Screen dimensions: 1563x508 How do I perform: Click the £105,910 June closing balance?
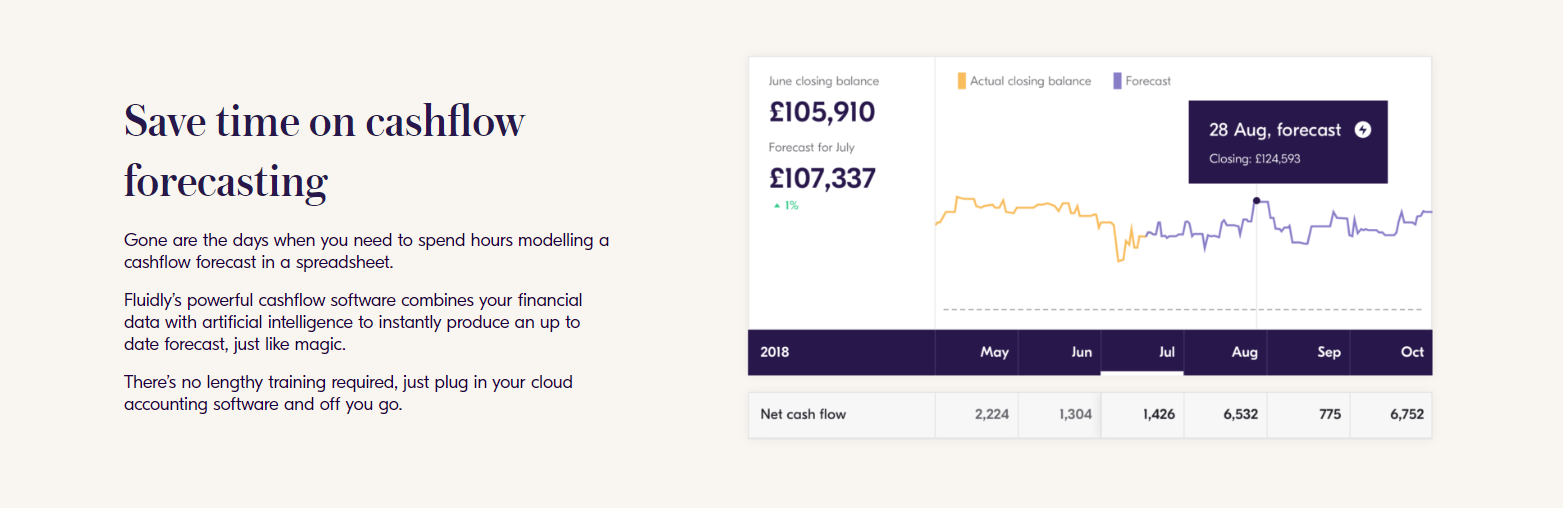pyautogui.click(x=822, y=112)
